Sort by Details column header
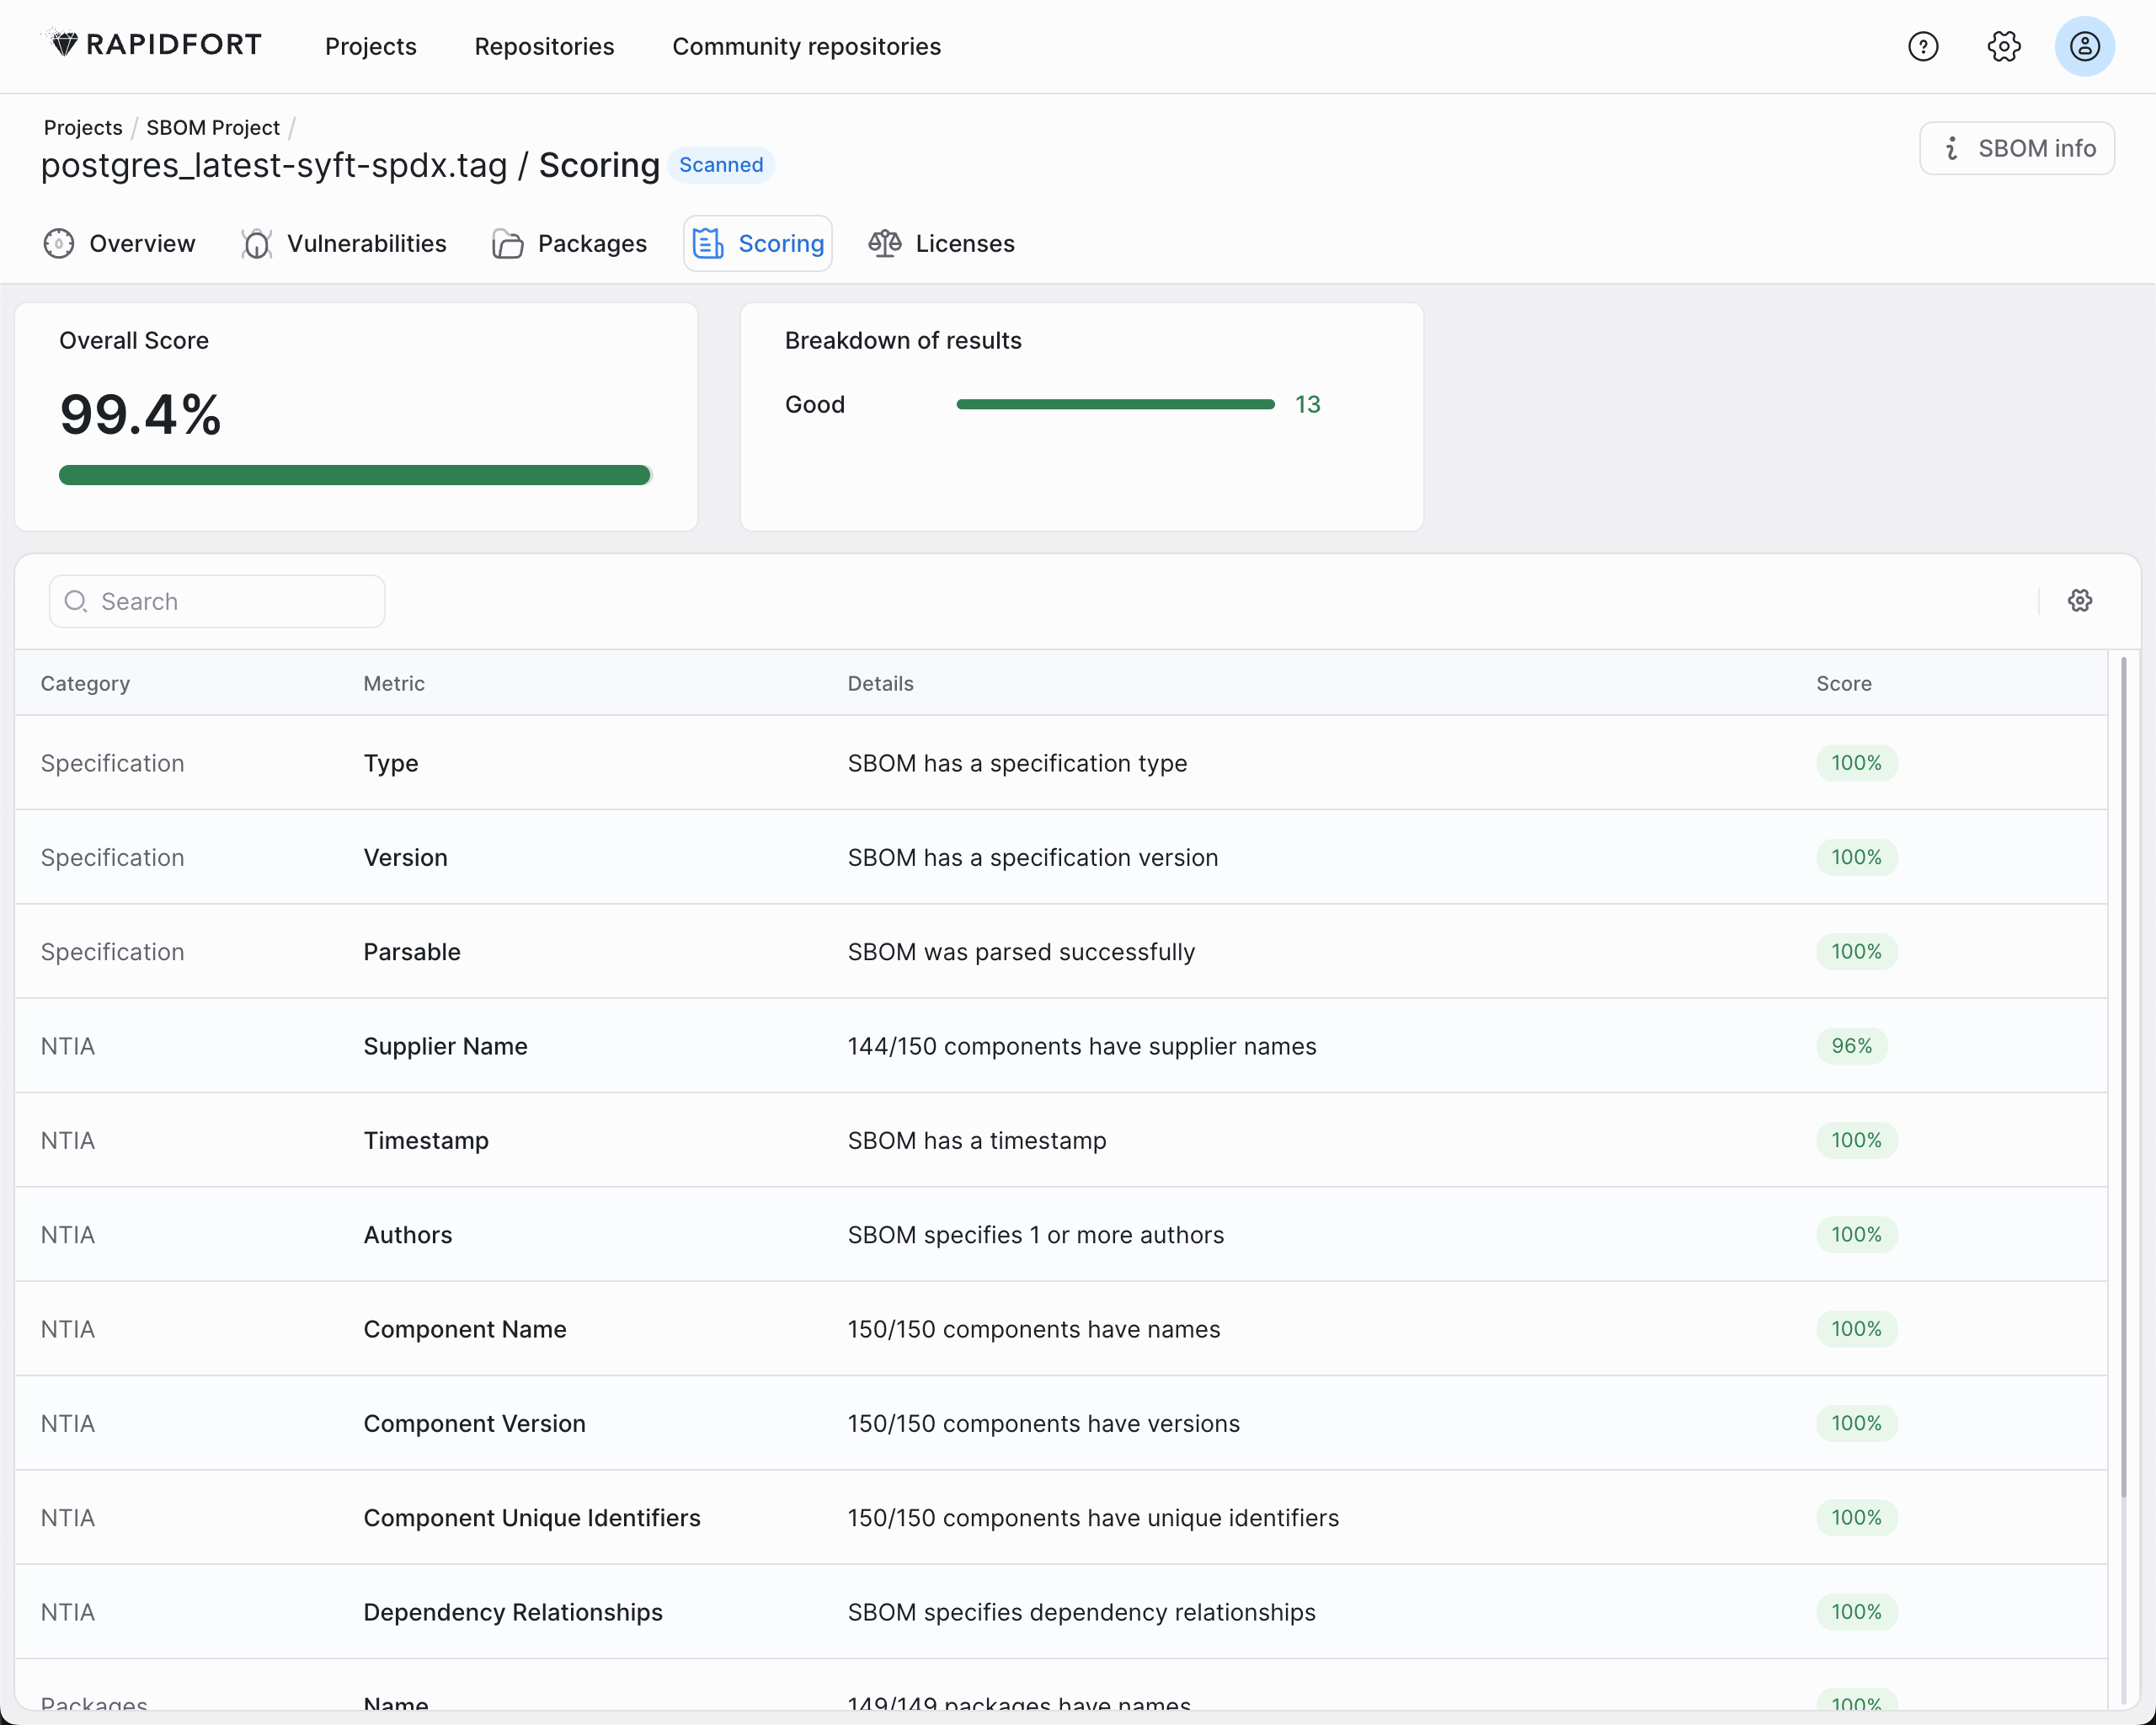Screen dimensions: 2156x1725 [880, 684]
